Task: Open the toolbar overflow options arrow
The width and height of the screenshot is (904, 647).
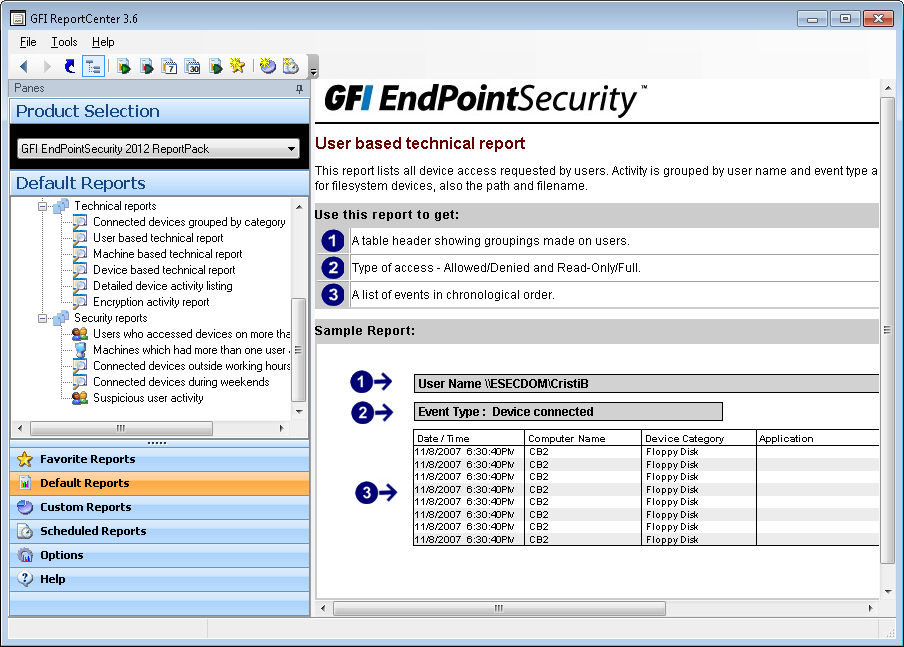Action: pyautogui.click(x=313, y=70)
